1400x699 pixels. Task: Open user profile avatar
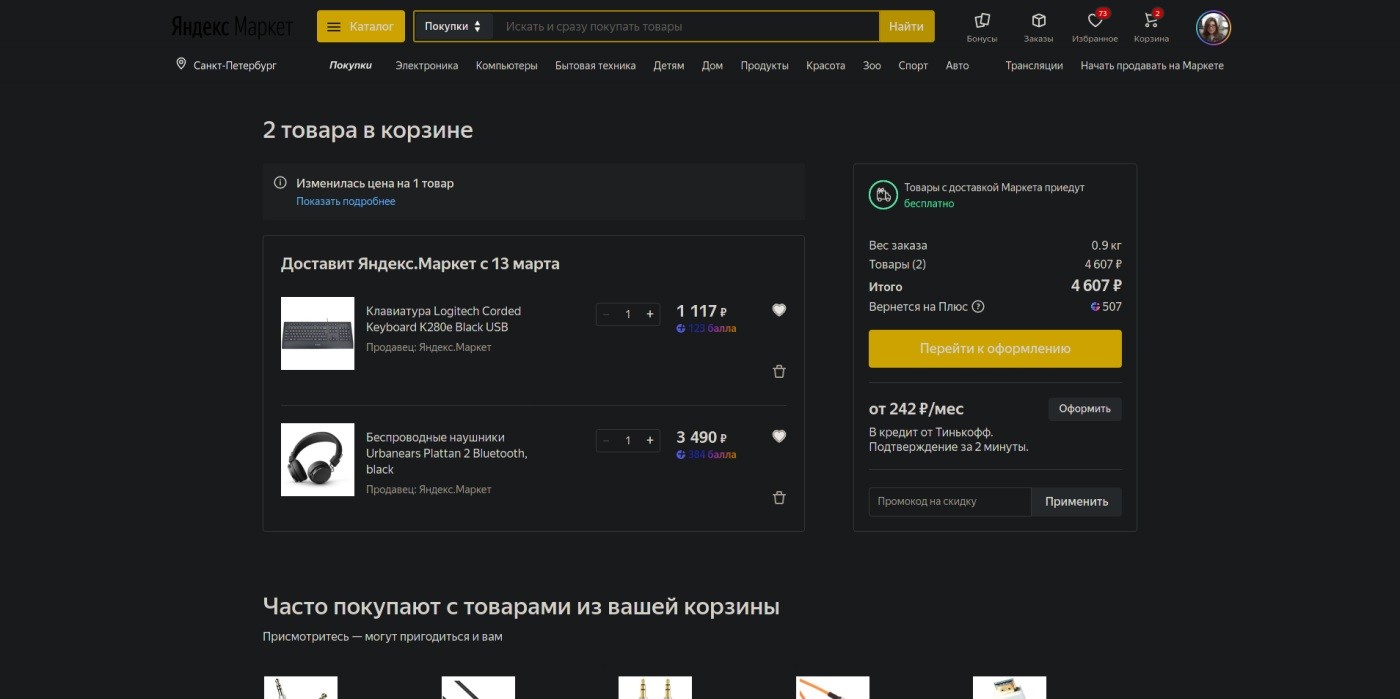pos(1213,28)
